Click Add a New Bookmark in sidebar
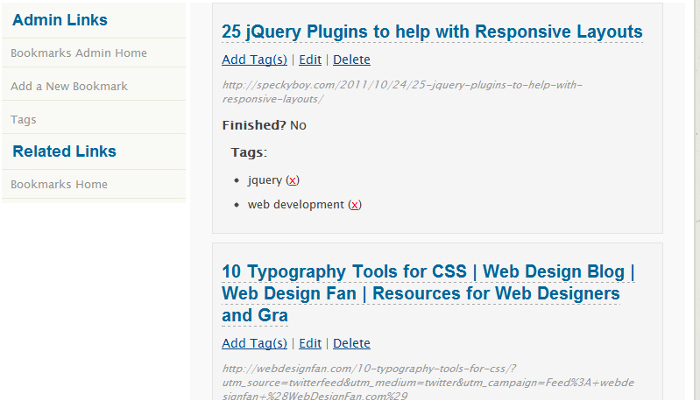This screenshot has width=700, height=400. [69, 86]
